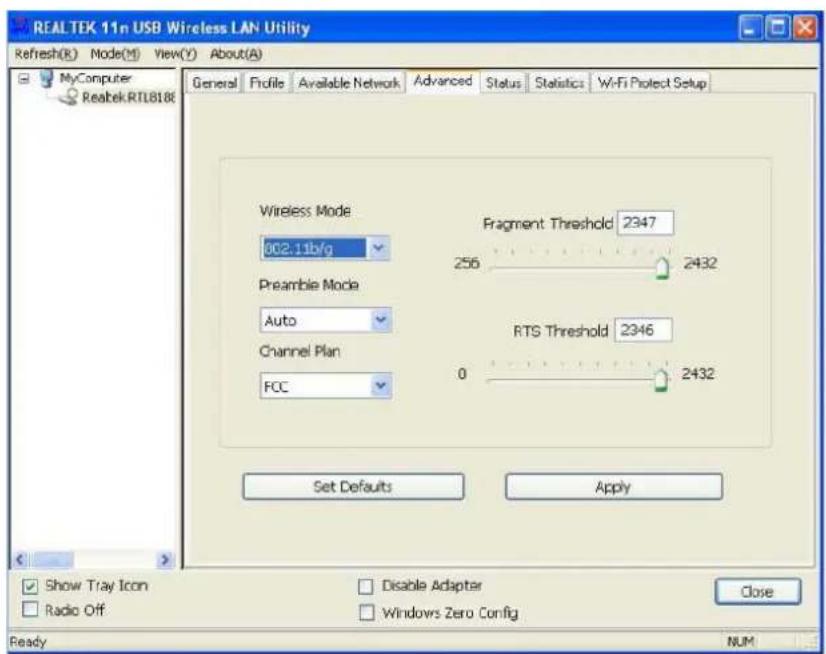Collapse the MyComputer tree node
The image size is (826, 654).
click(x=24, y=79)
